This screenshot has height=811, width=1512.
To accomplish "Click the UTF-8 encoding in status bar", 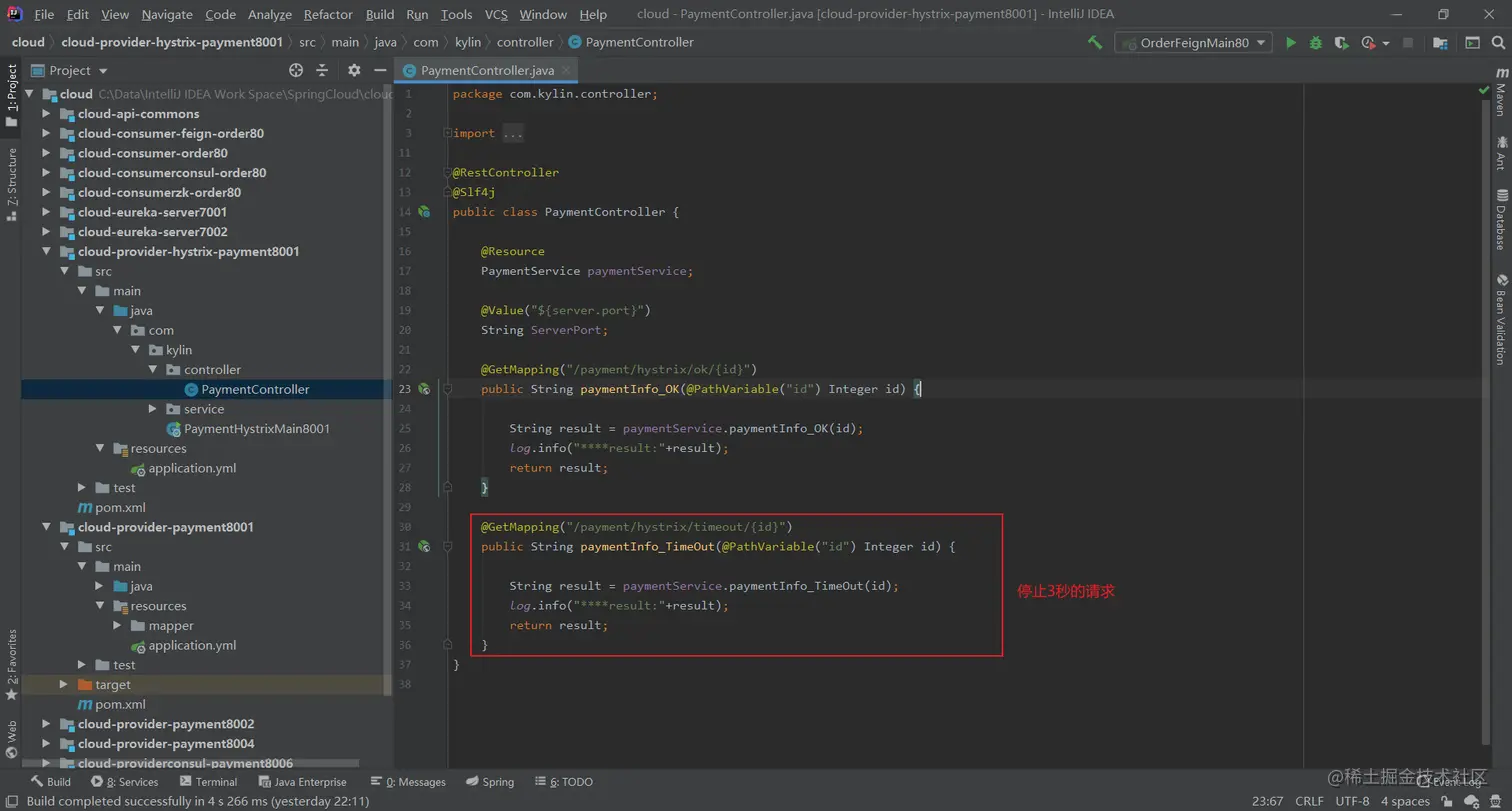I will tap(1352, 801).
